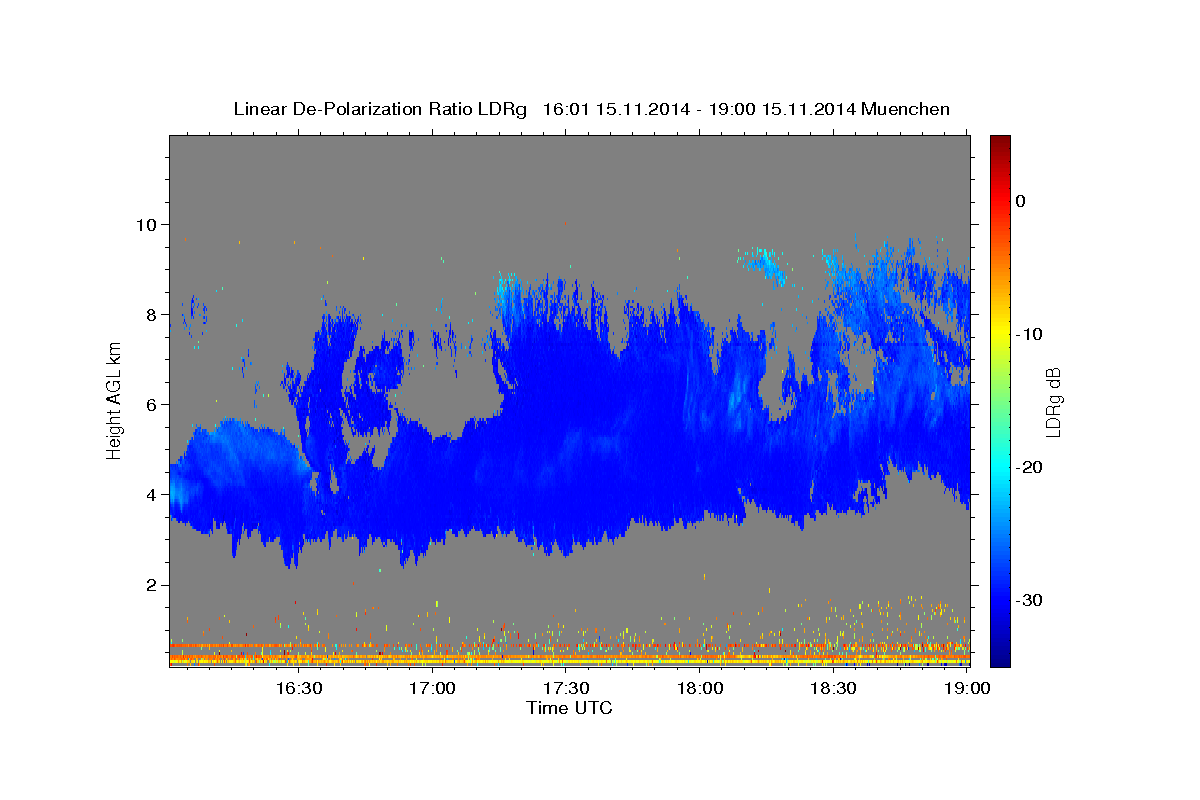The height and width of the screenshot is (800, 1200).
Task: Click the height tick label '10'
Action: pos(149,224)
